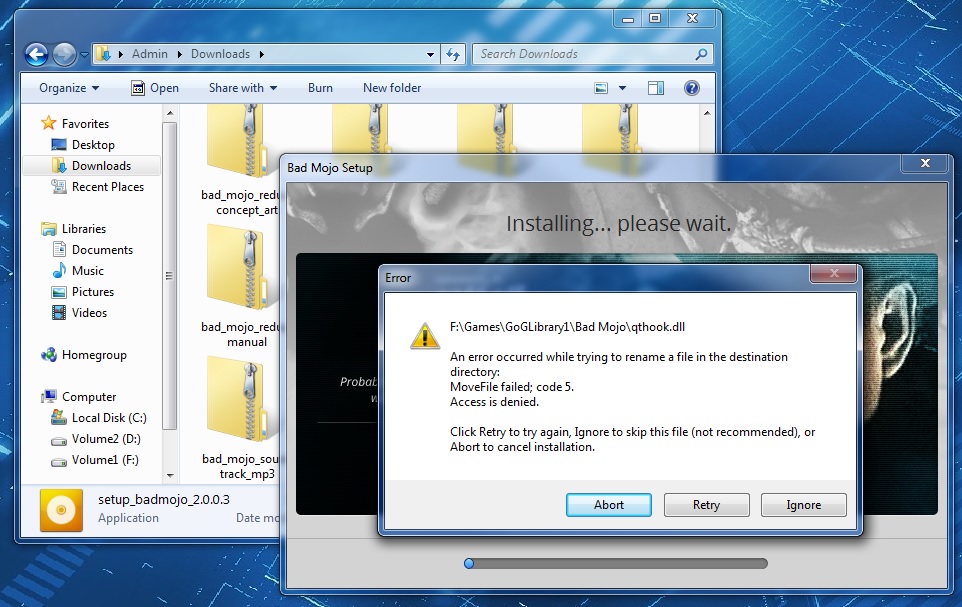Image resolution: width=962 pixels, height=607 pixels.
Task: Select Libraries in the navigation pane
Action: pyautogui.click(x=83, y=228)
